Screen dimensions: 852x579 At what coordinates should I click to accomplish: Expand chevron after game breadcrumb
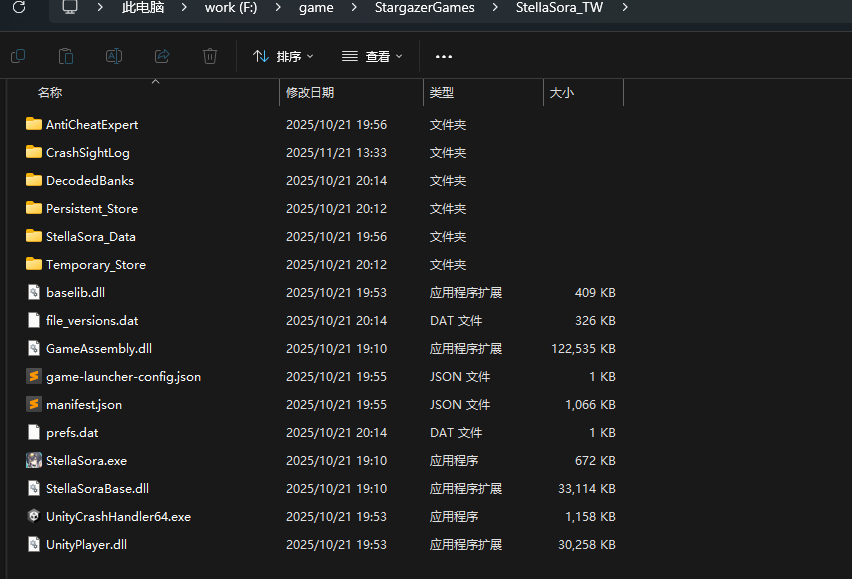tap(354, 8)
